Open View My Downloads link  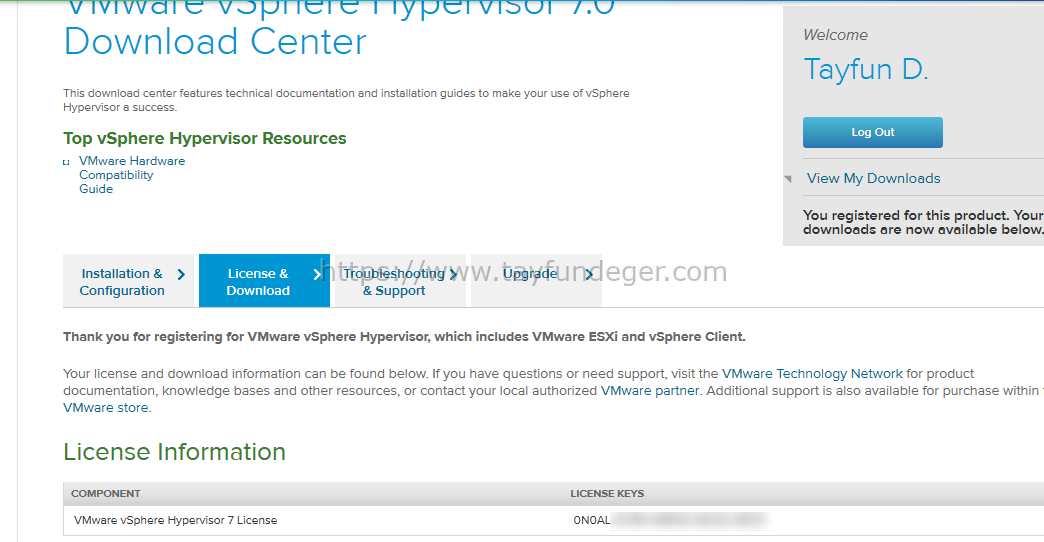coord(874,178)
